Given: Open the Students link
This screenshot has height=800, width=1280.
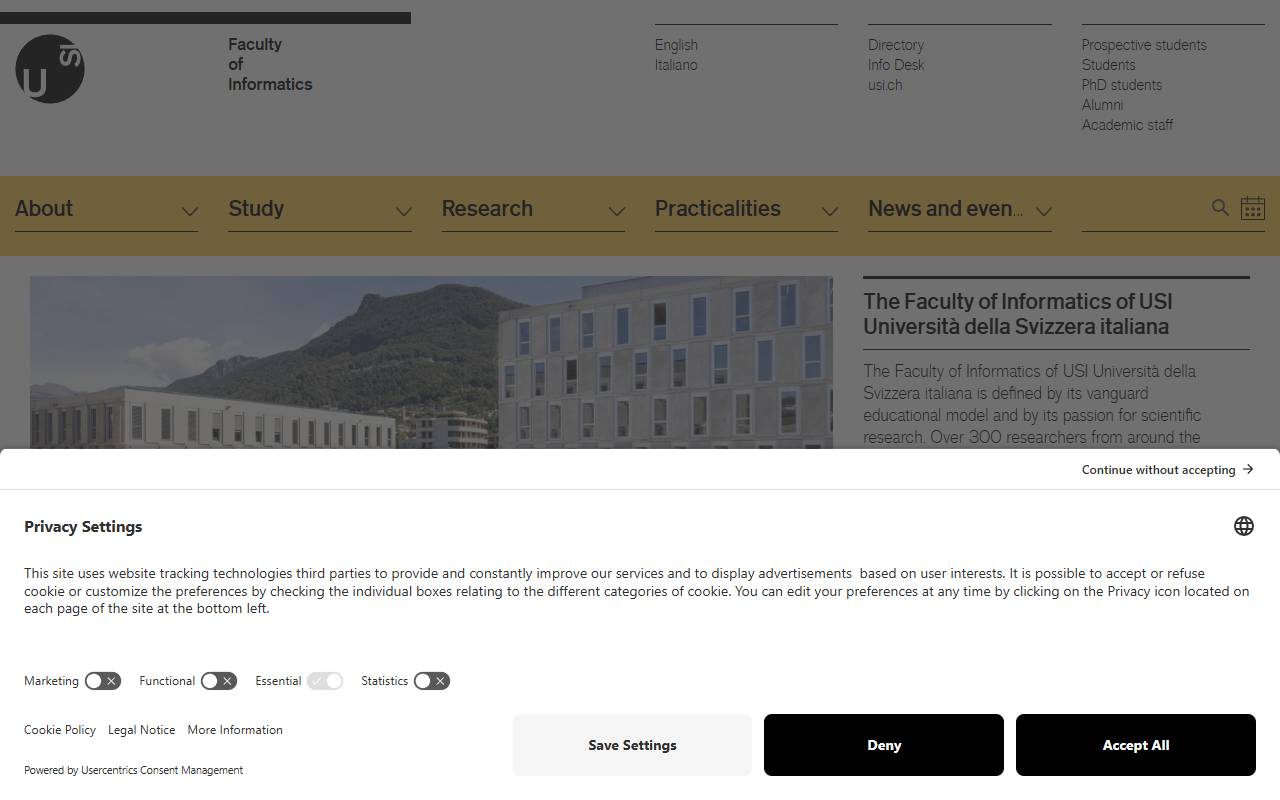Looking at the screenshot, I should coord(1108,65).
